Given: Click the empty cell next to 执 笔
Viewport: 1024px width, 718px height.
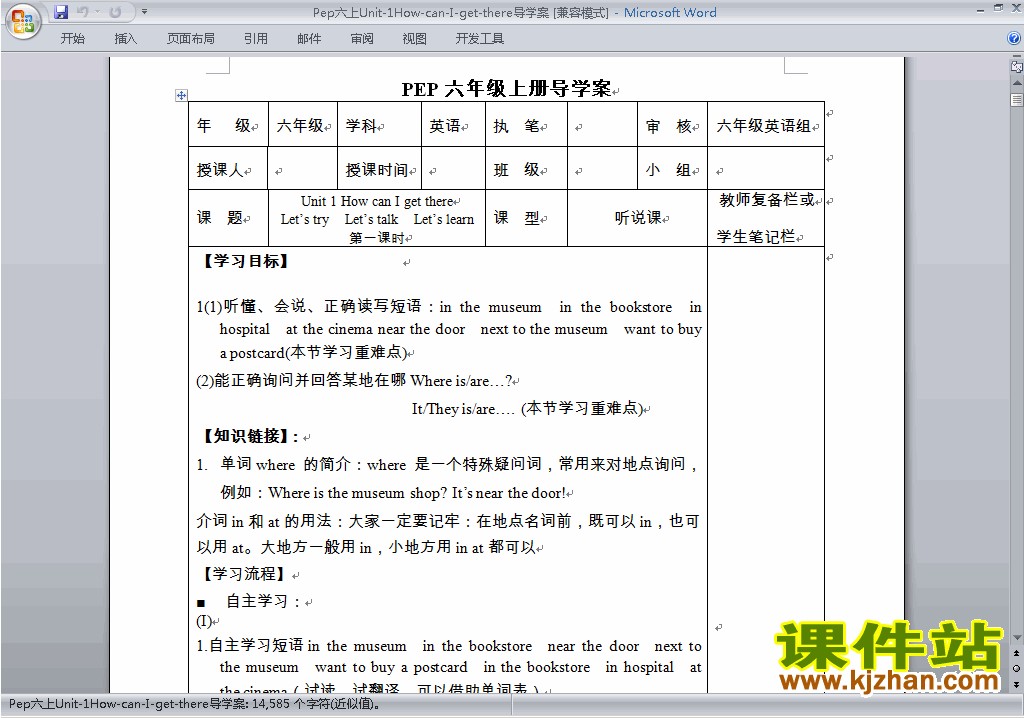Looking at the screenshot, I should click(x=602, y=124).
